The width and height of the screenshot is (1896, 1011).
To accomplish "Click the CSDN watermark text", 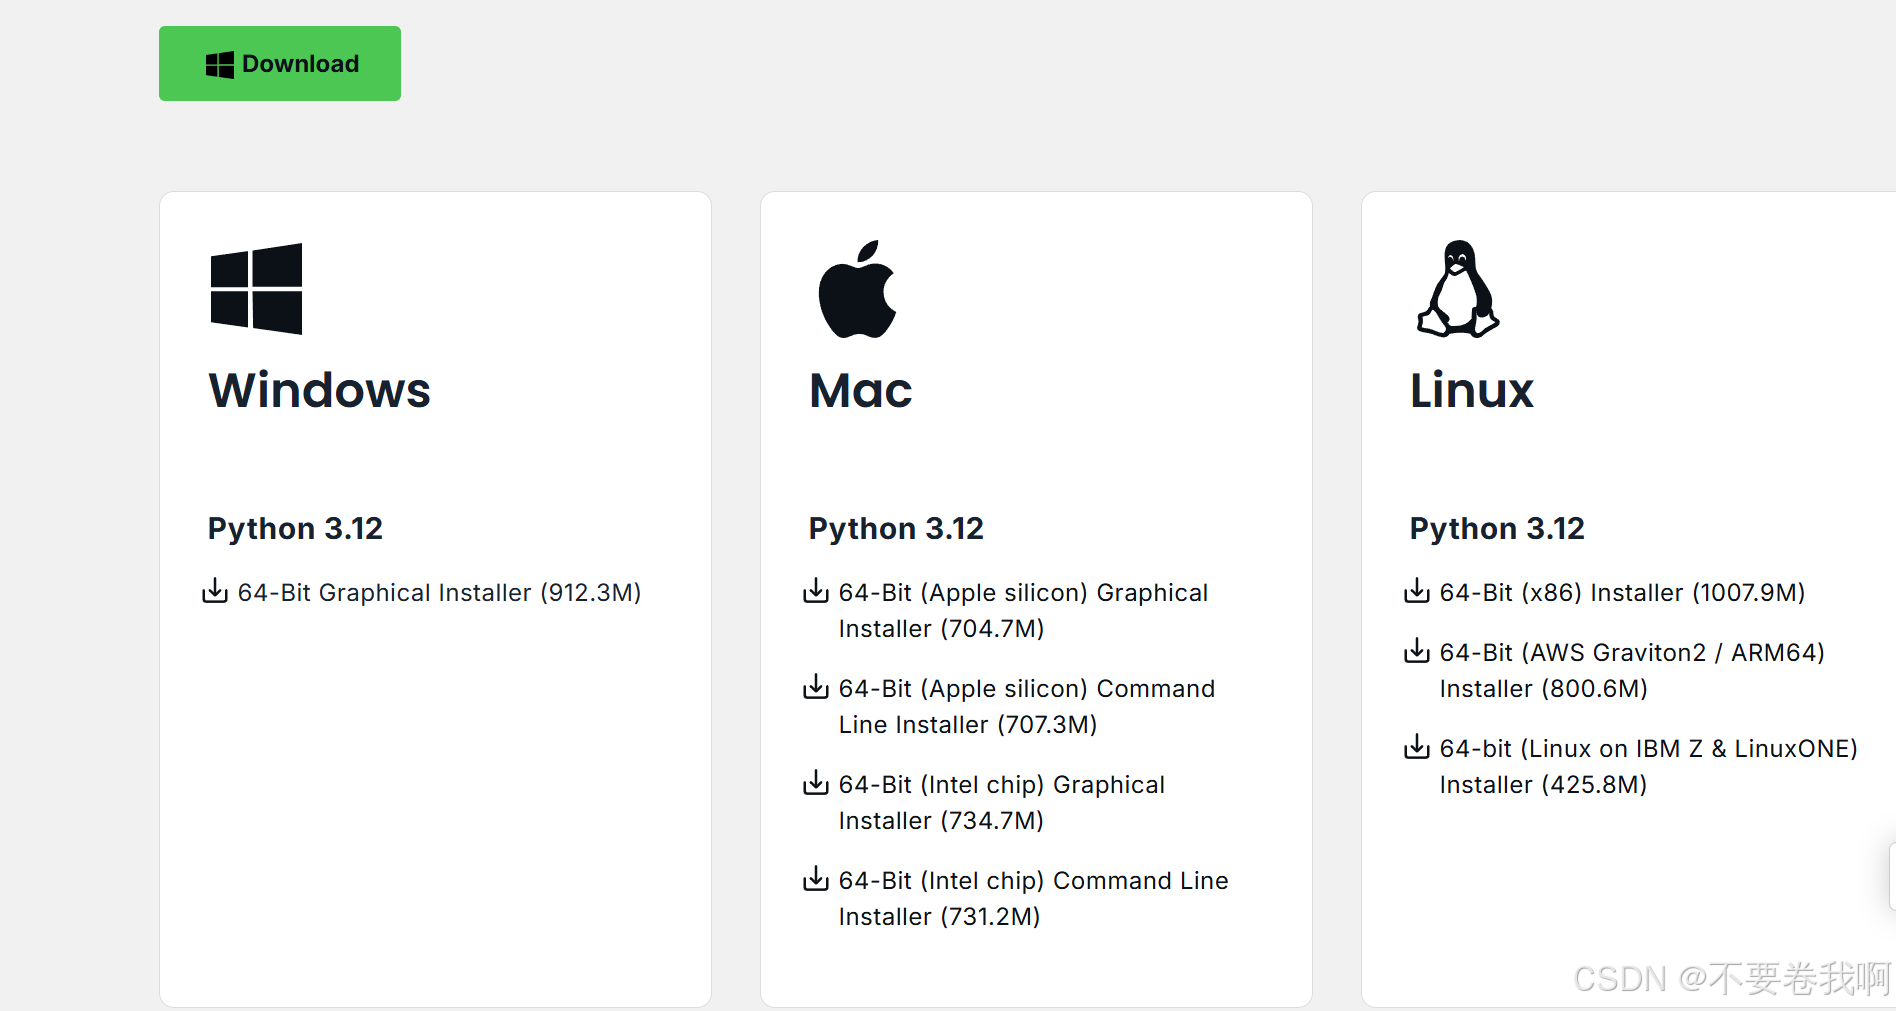I will 1730,980.
